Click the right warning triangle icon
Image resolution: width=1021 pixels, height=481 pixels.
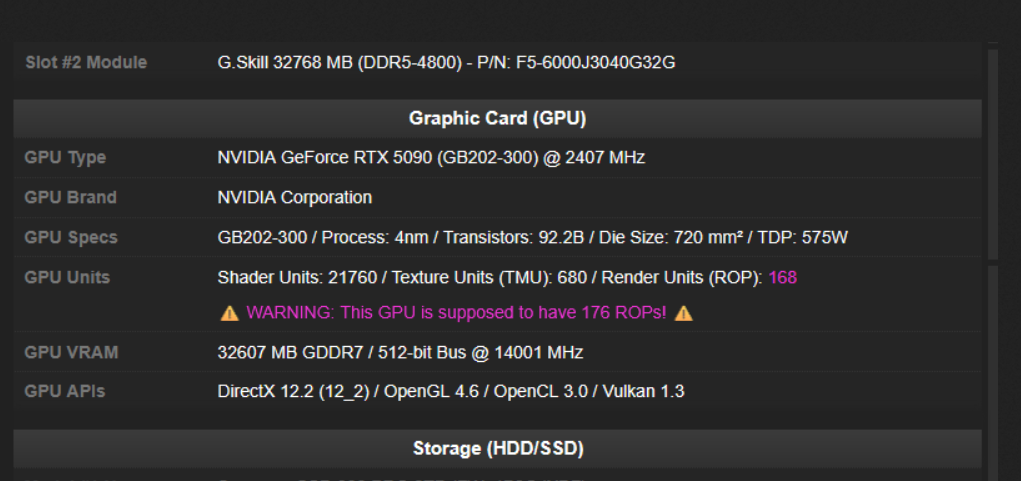coord(684,314)
